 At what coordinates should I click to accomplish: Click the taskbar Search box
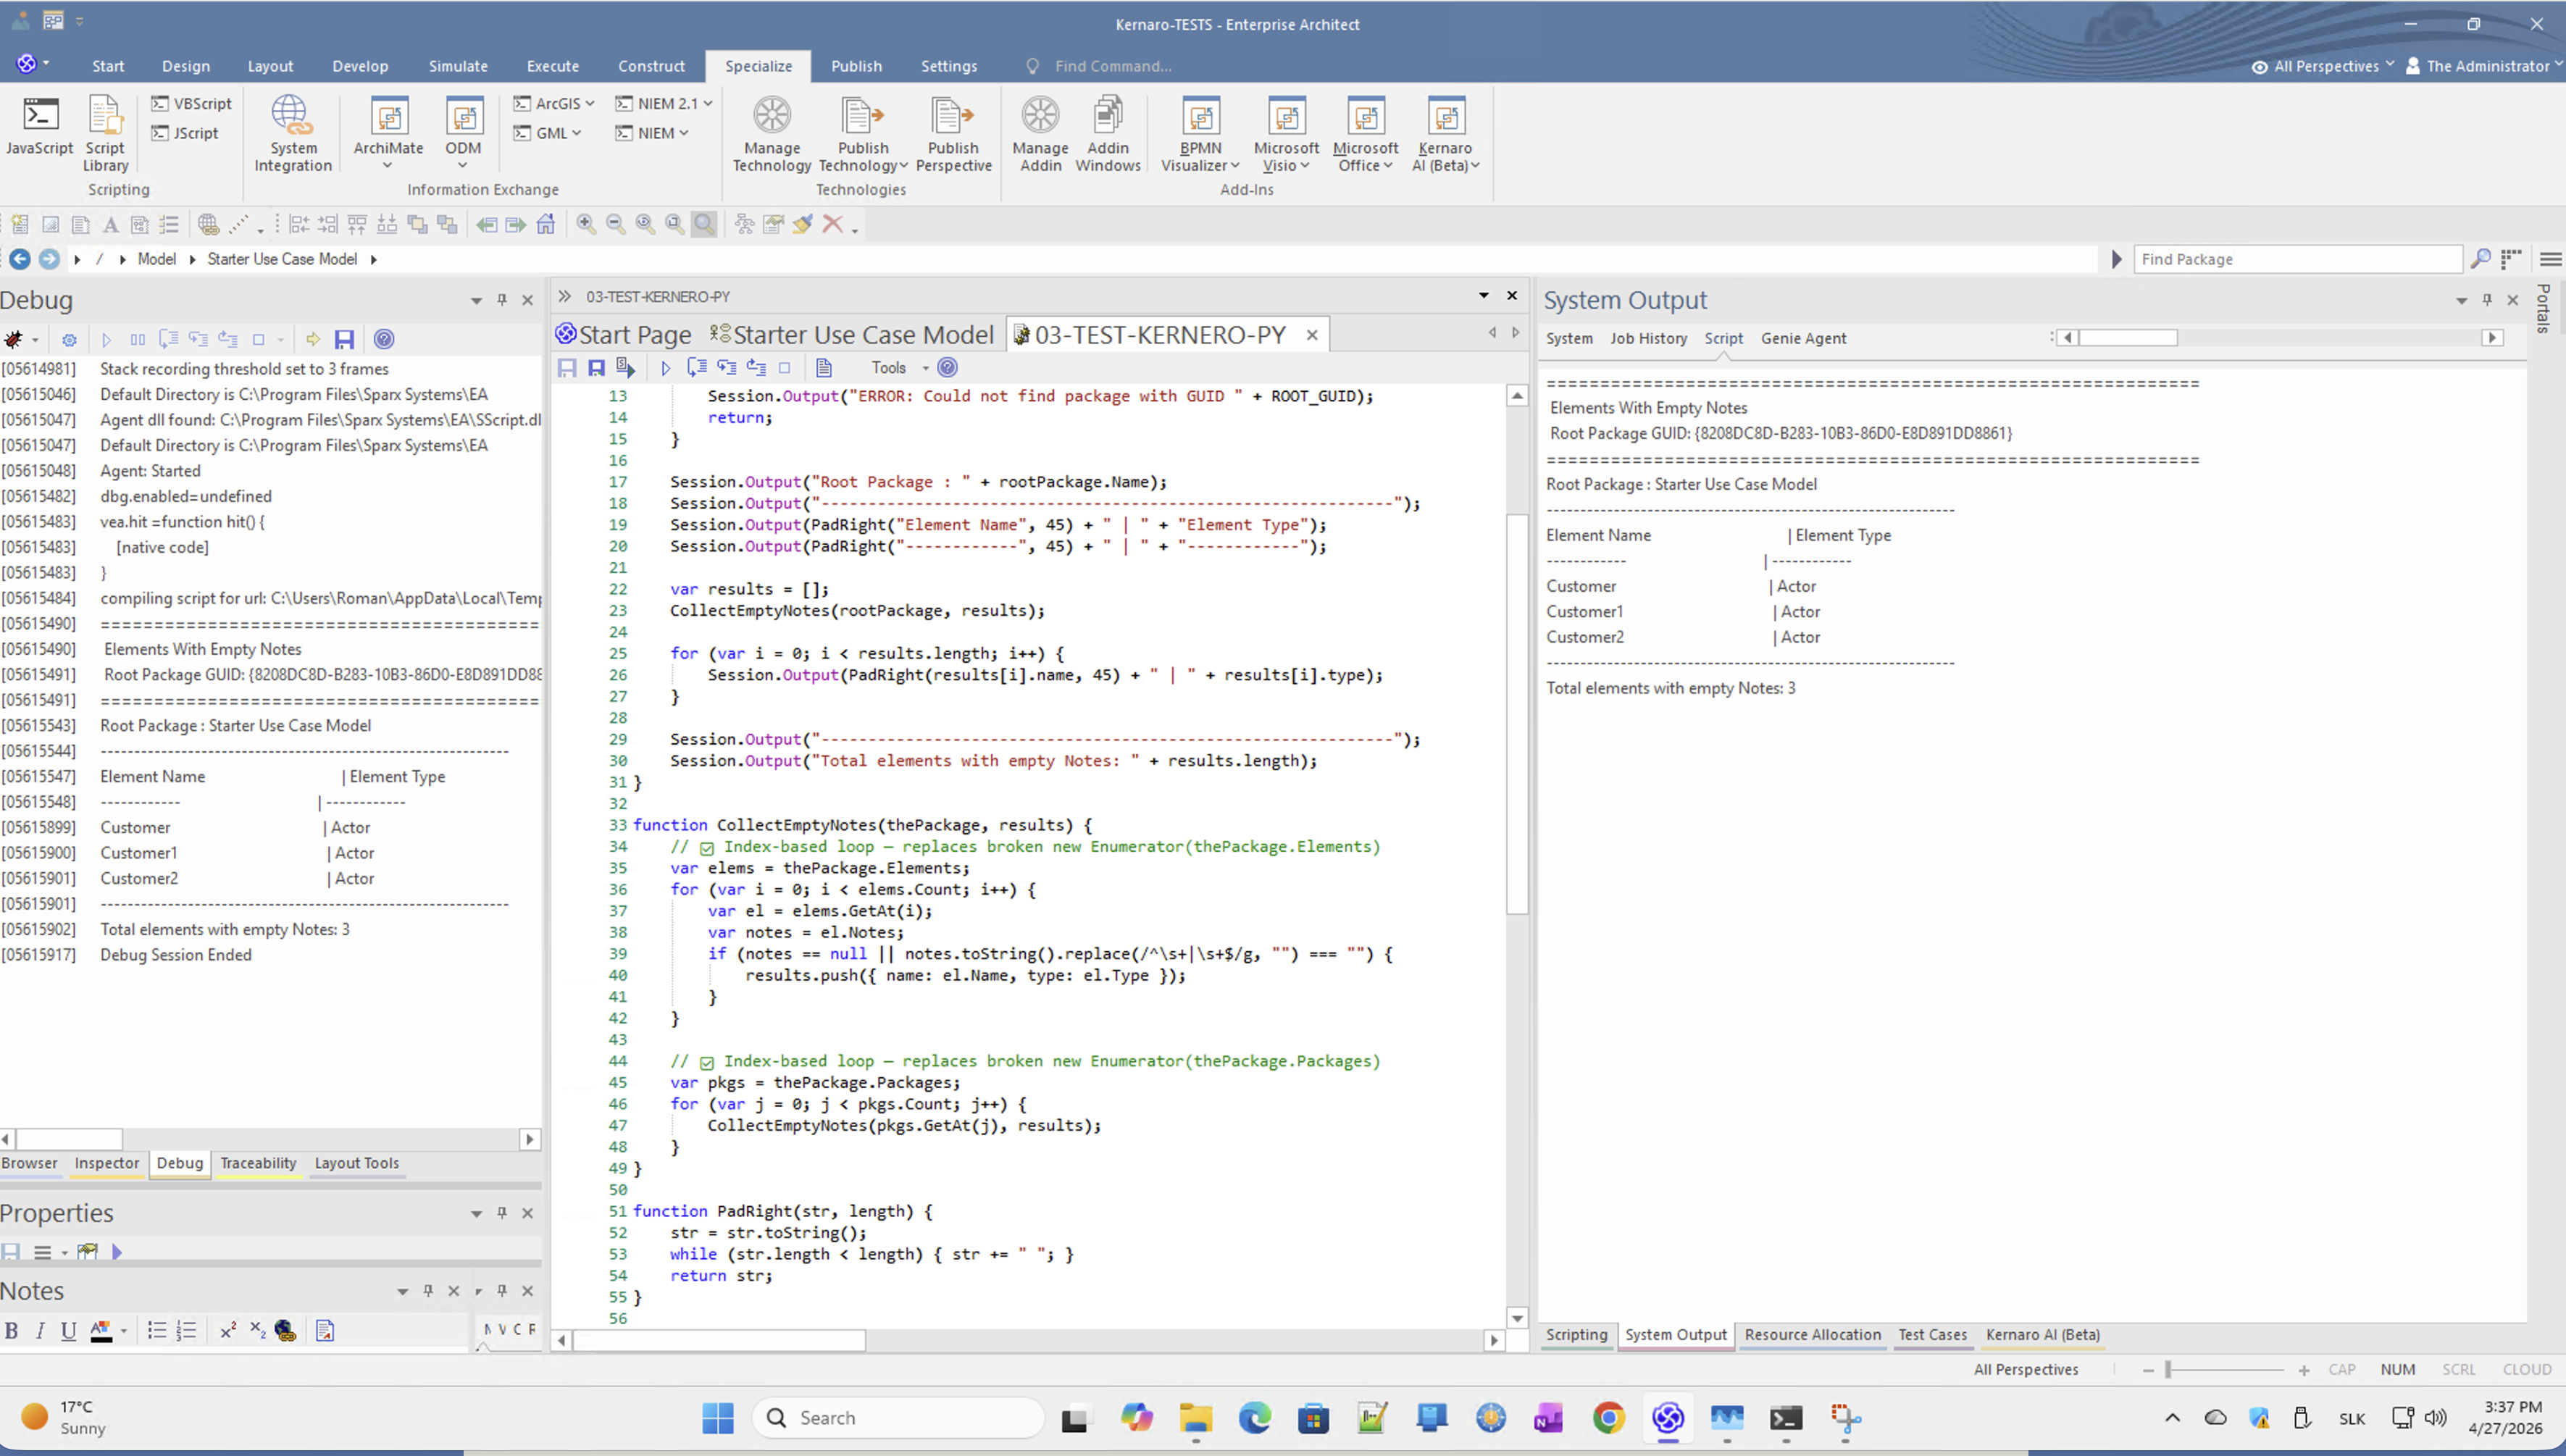(x=899, y=1418)
